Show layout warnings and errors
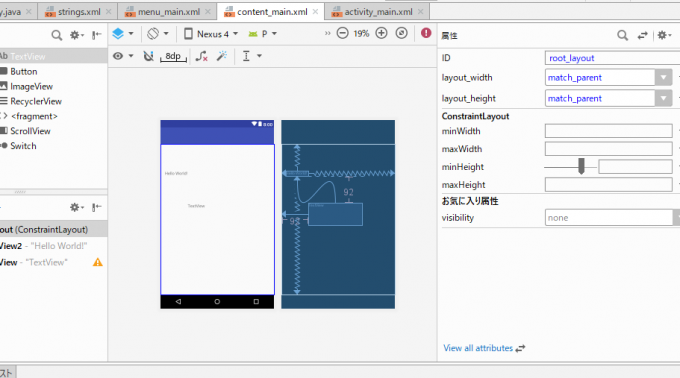 coord(426,33)
